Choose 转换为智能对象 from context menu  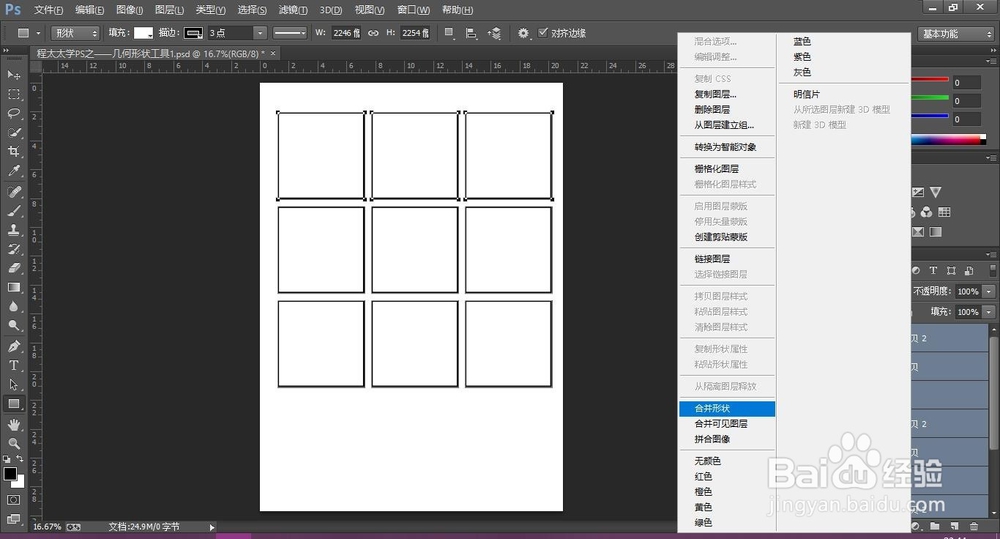point(727,147)
